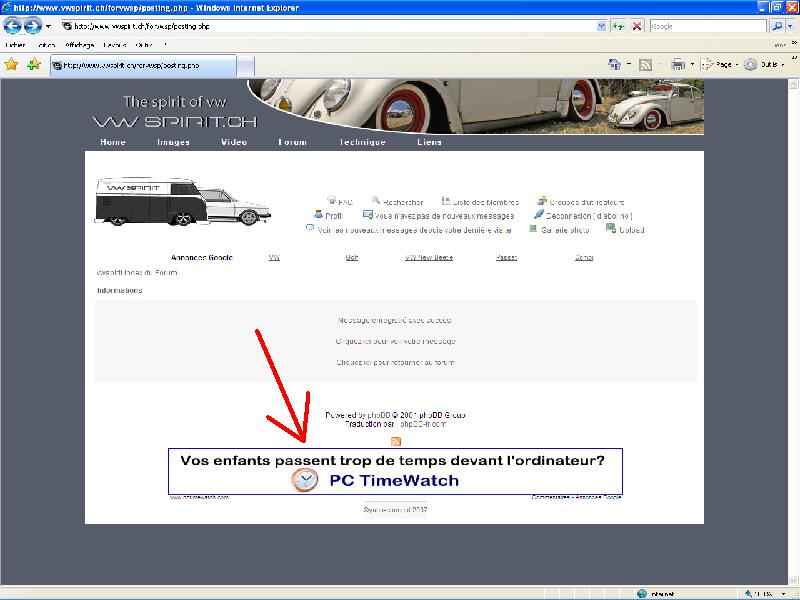The image size is (800, 600).
Task: Open the Liste des Membres link
Action: (486, 202)
